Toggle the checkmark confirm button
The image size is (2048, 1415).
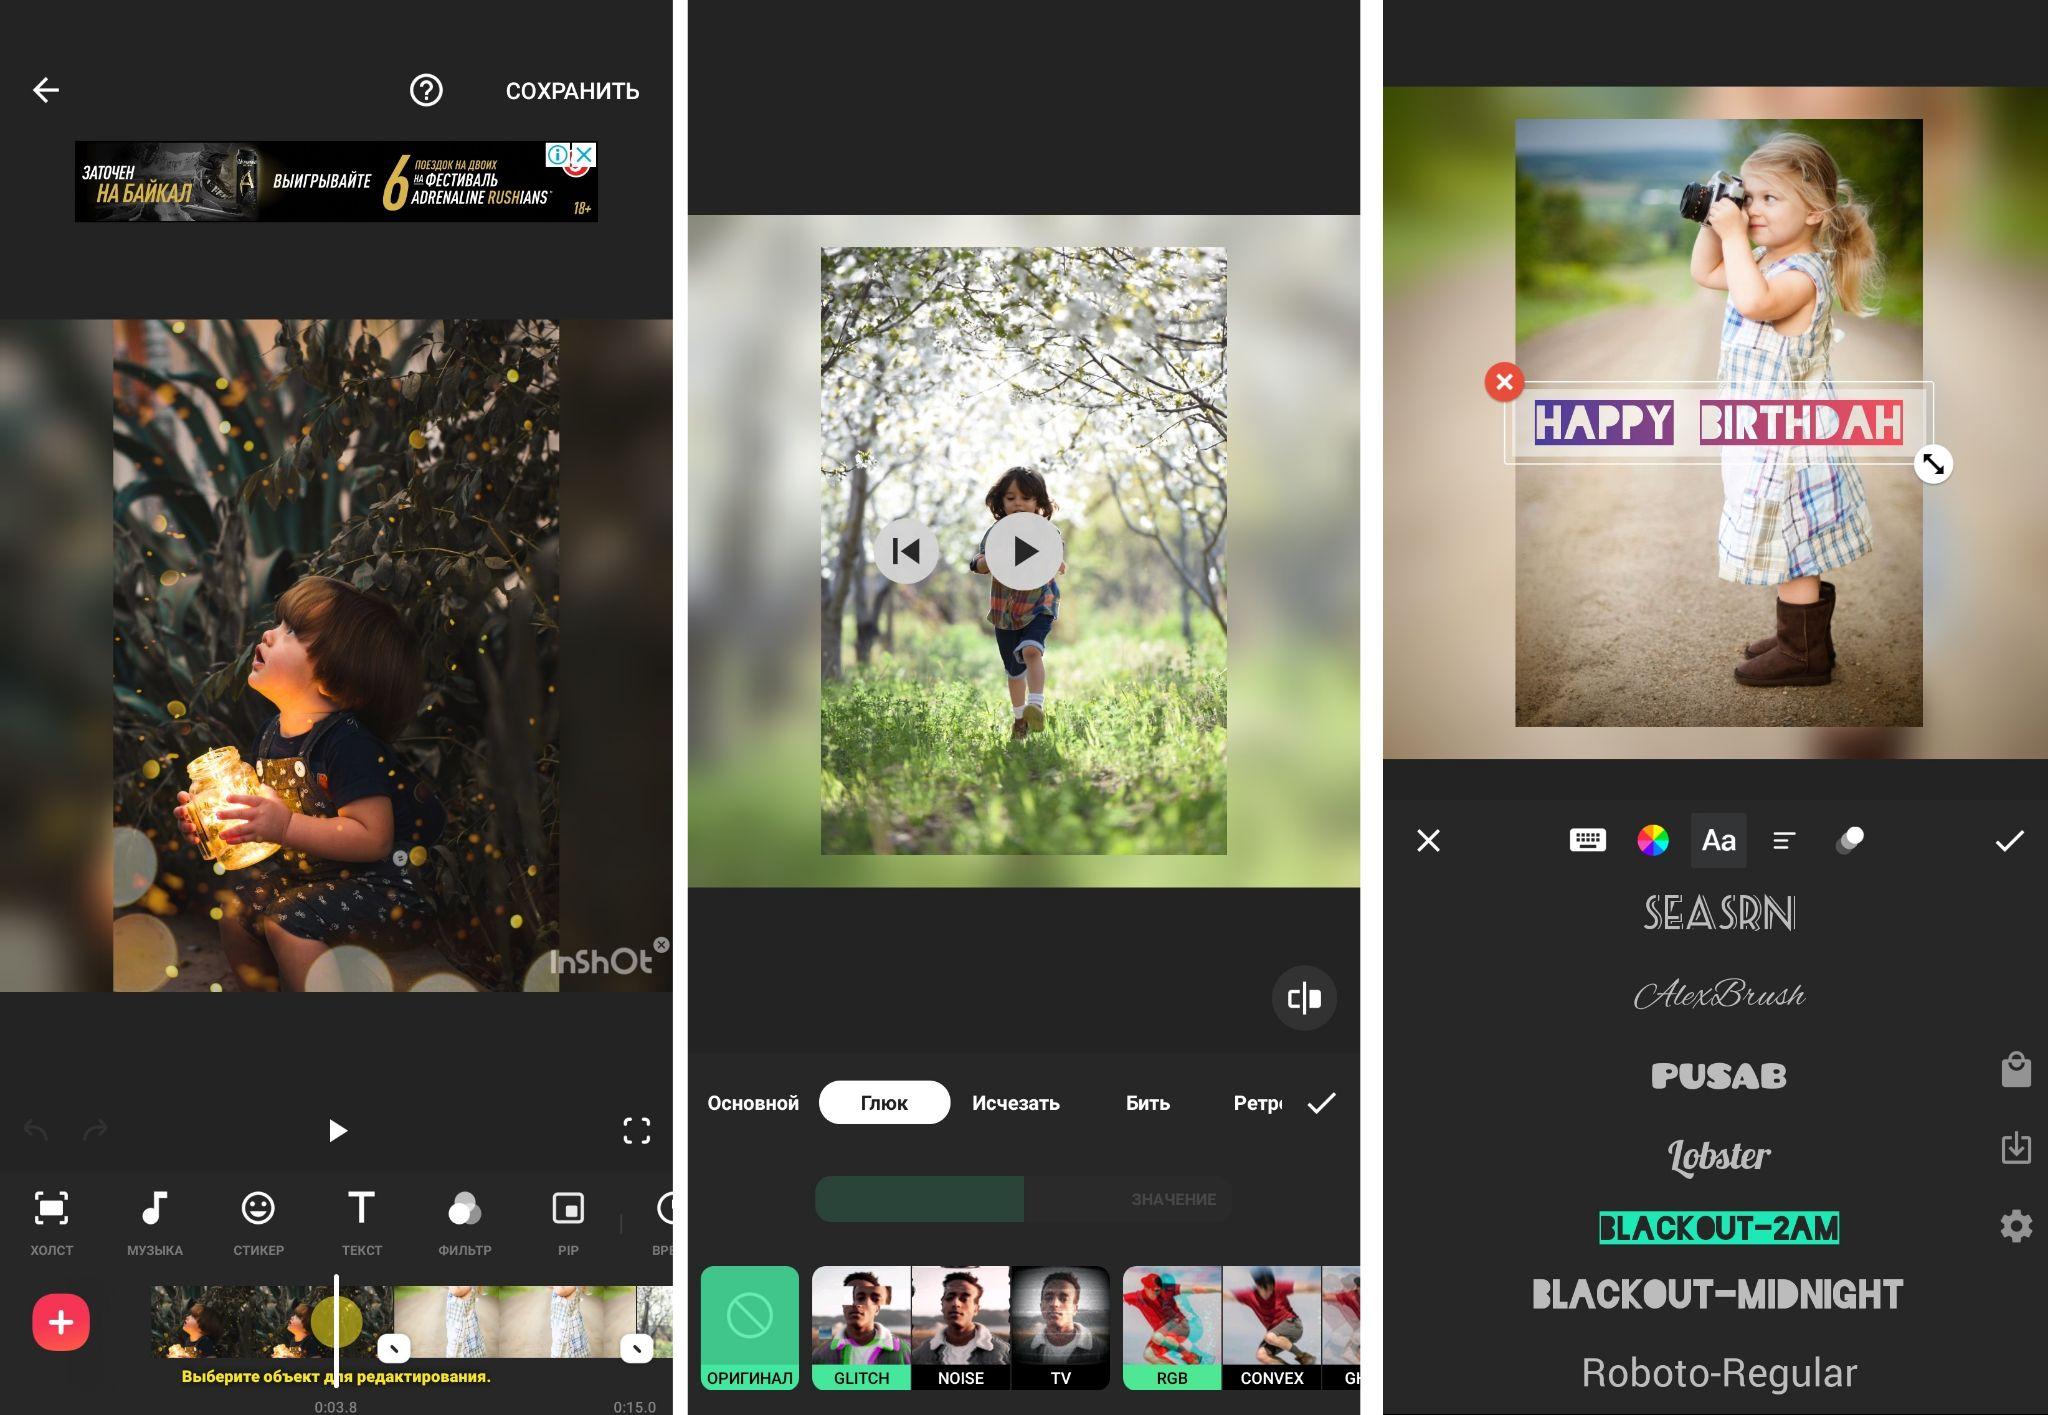2009,841
